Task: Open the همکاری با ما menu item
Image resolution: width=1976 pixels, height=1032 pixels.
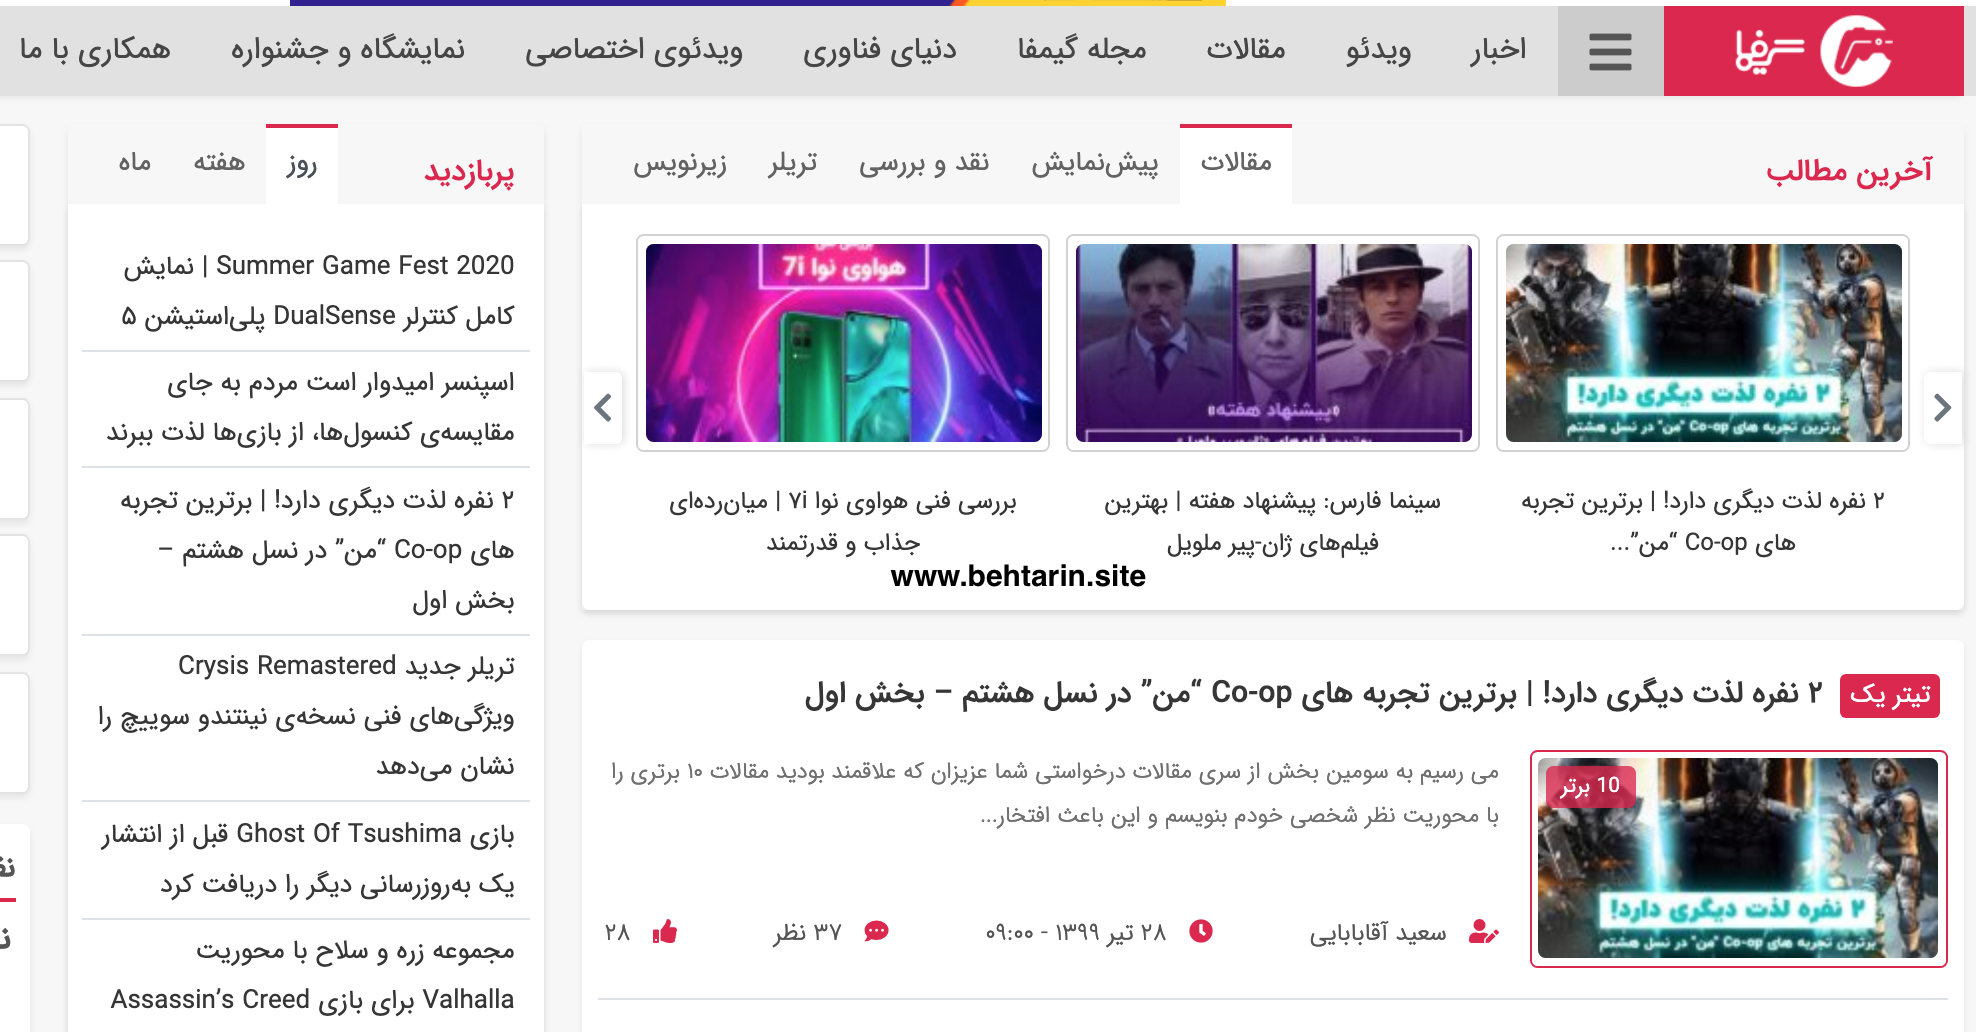Action: [x=95, y=50]
